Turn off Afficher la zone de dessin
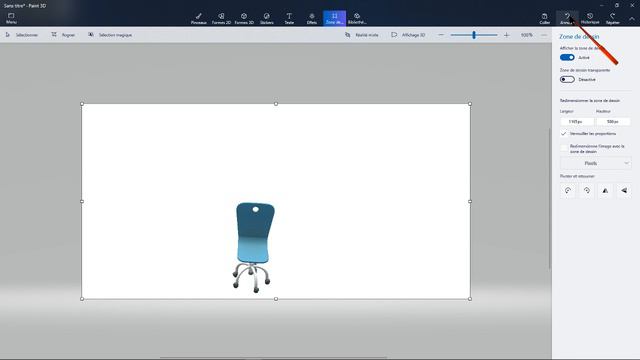 (567, 58)
